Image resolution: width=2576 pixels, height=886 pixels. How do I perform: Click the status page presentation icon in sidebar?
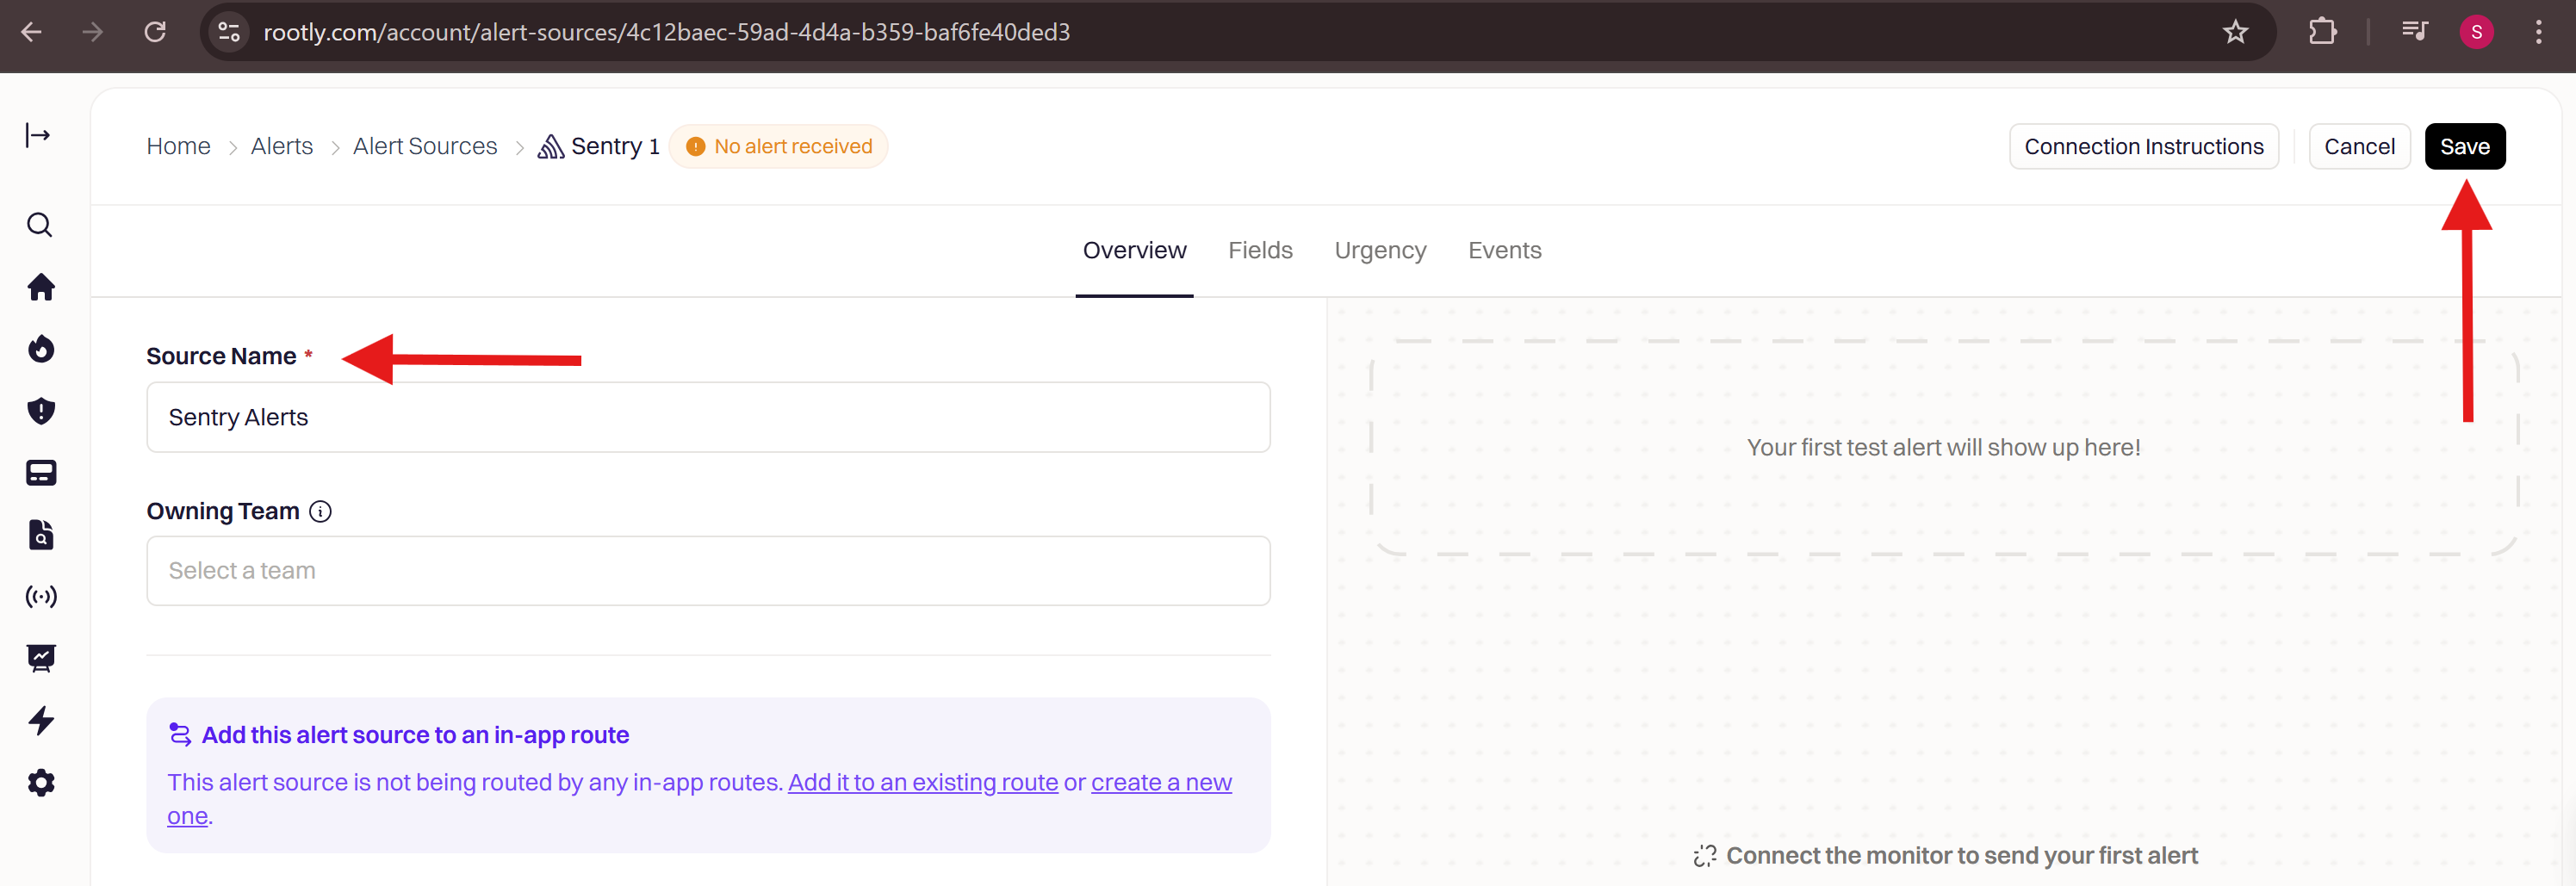40,658
